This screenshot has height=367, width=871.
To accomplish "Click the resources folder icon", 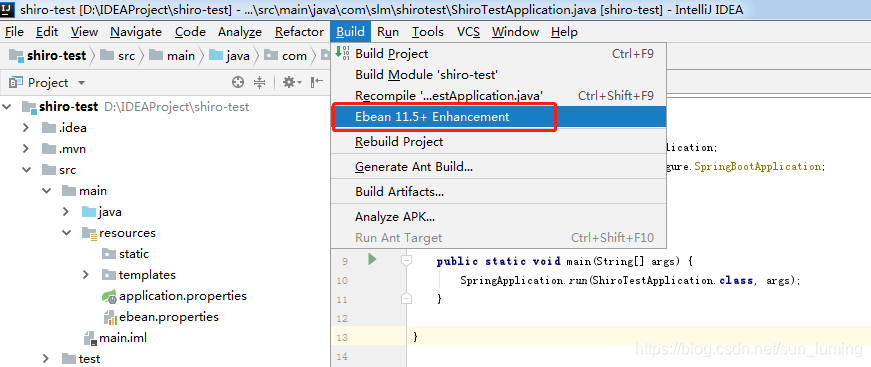I will pos(89,233).
